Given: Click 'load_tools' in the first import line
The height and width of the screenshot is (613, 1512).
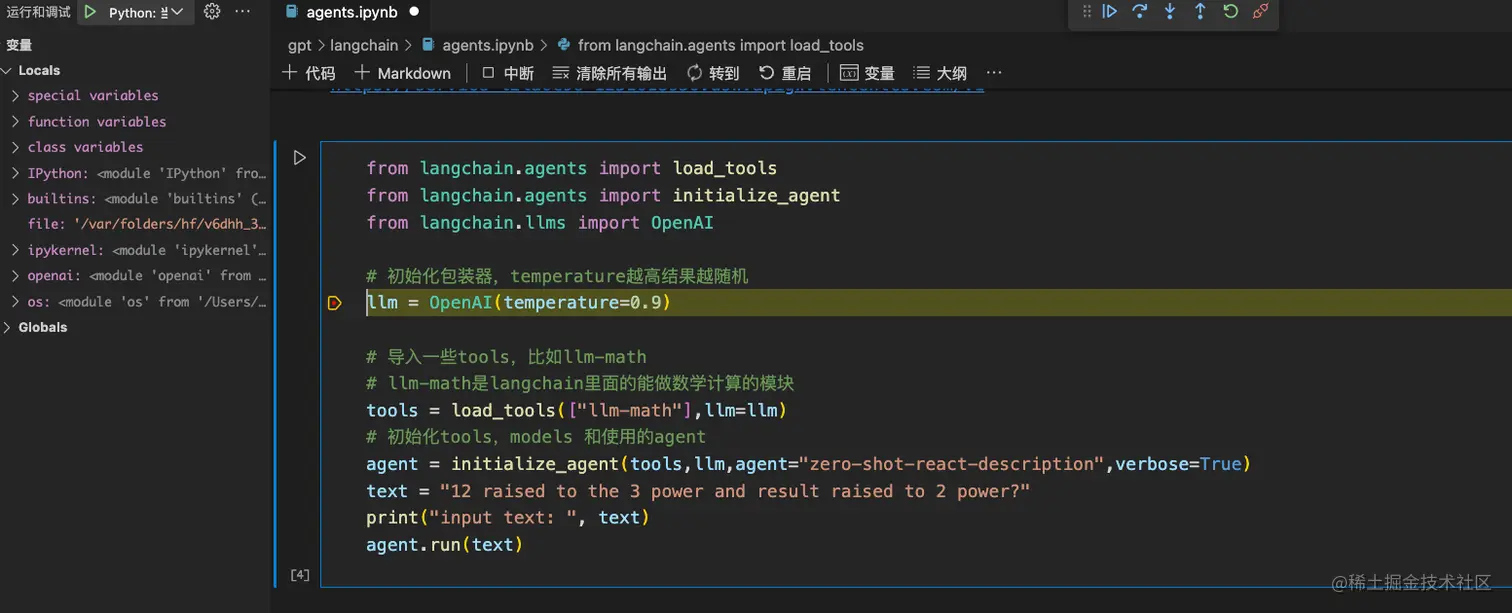Looking at the screenshot, I should tap(725, 168).
